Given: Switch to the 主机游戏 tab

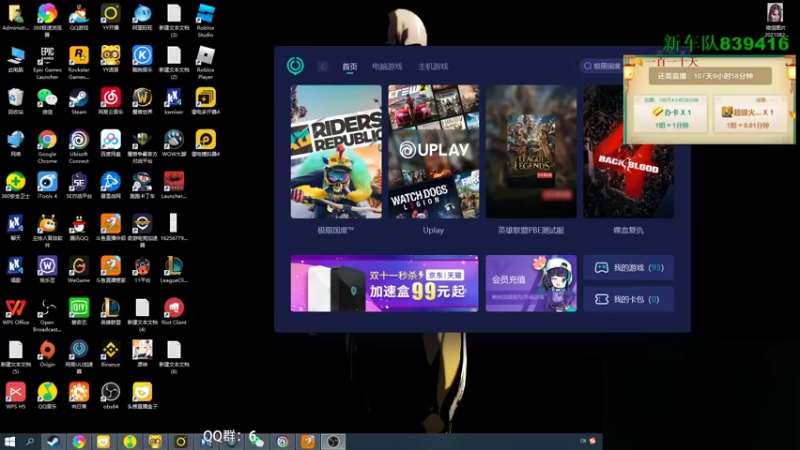Looking at the screenshot, I should (433, 66).
